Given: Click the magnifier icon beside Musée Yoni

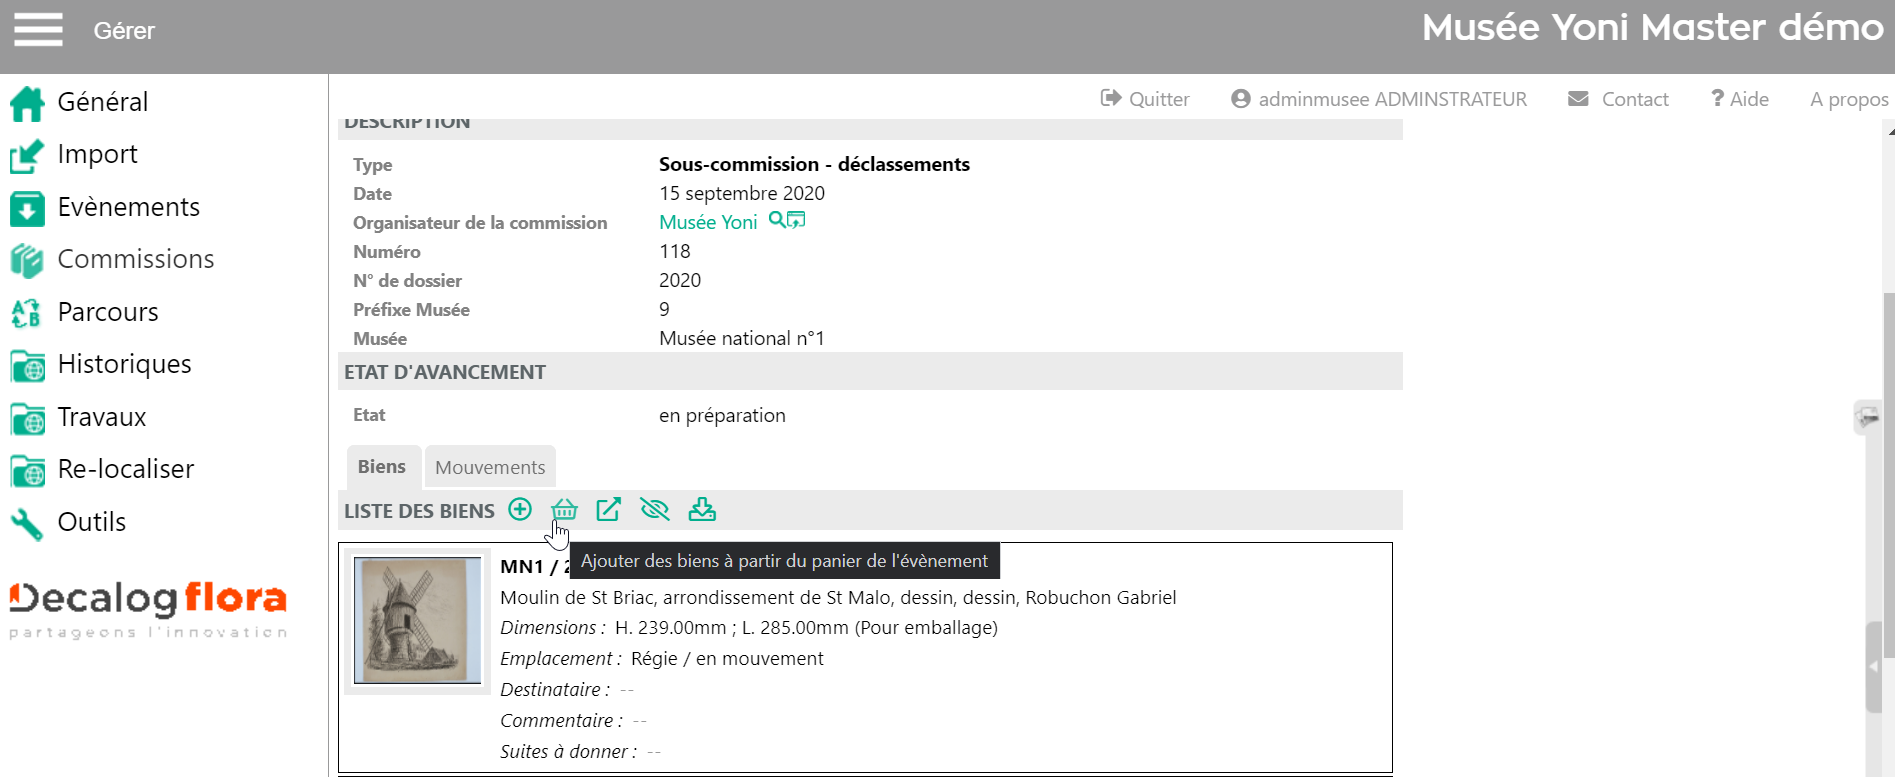Looking at the screenshot, I should coord(776,221).
